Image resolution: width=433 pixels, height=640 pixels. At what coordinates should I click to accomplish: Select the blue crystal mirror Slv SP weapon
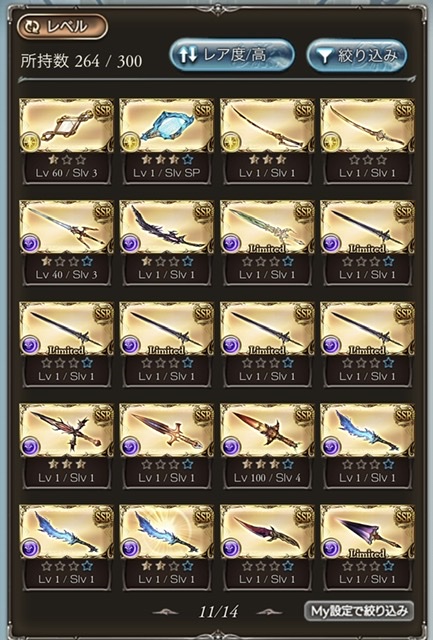click(167, 141)
